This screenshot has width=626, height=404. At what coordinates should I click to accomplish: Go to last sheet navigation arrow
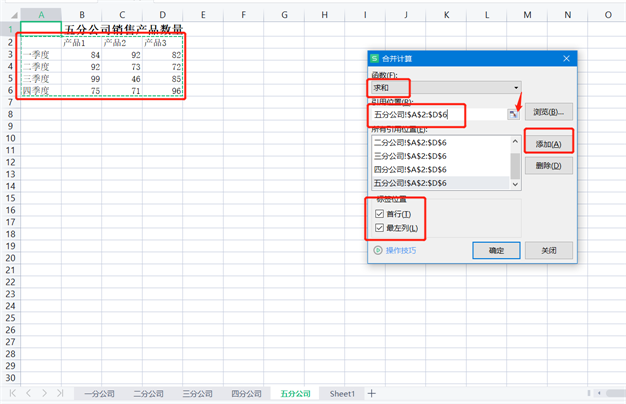coord(60,394)
